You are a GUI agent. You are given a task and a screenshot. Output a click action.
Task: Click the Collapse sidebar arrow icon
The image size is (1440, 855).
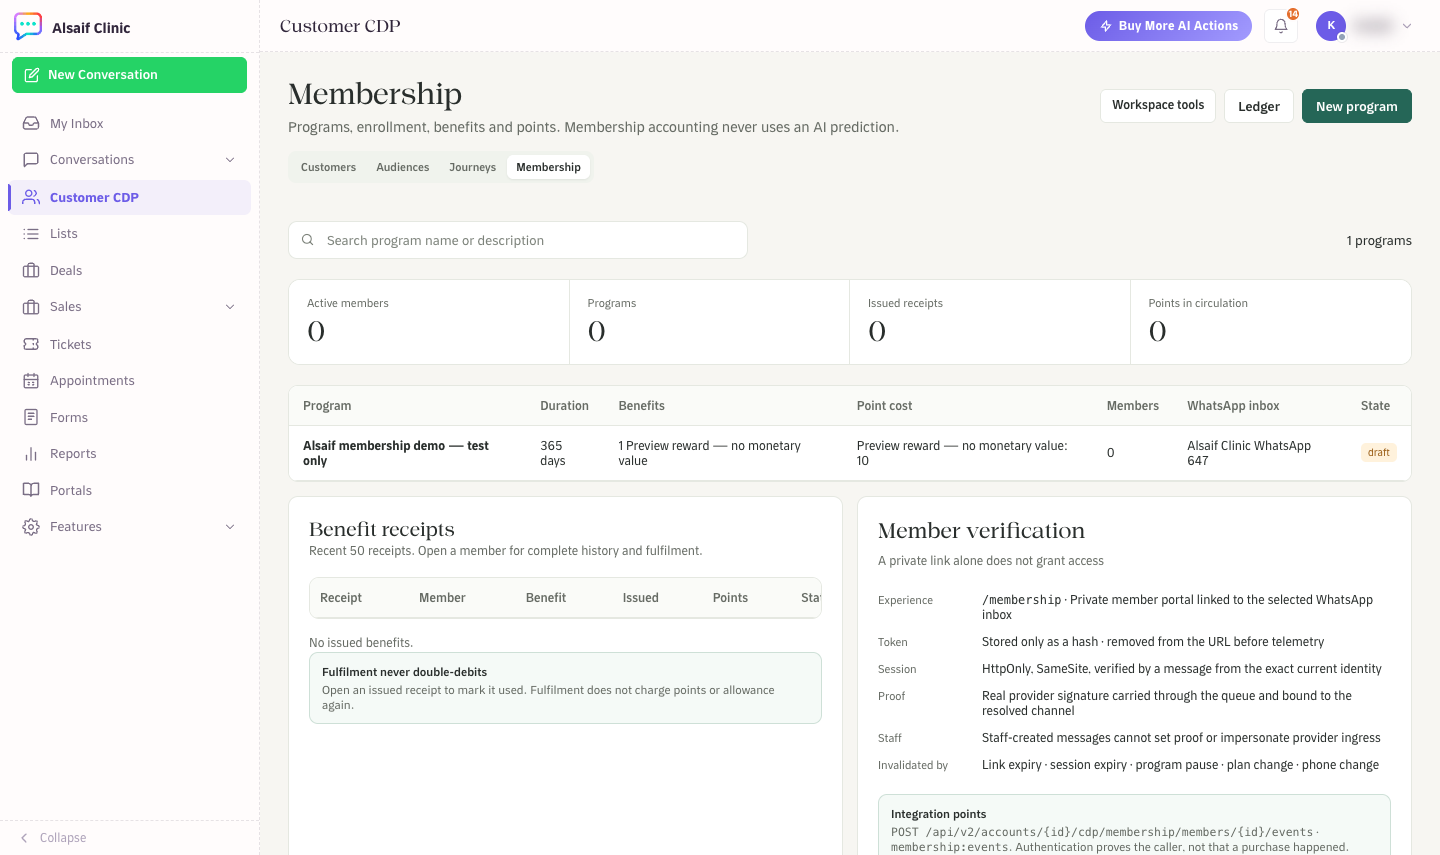24,838
